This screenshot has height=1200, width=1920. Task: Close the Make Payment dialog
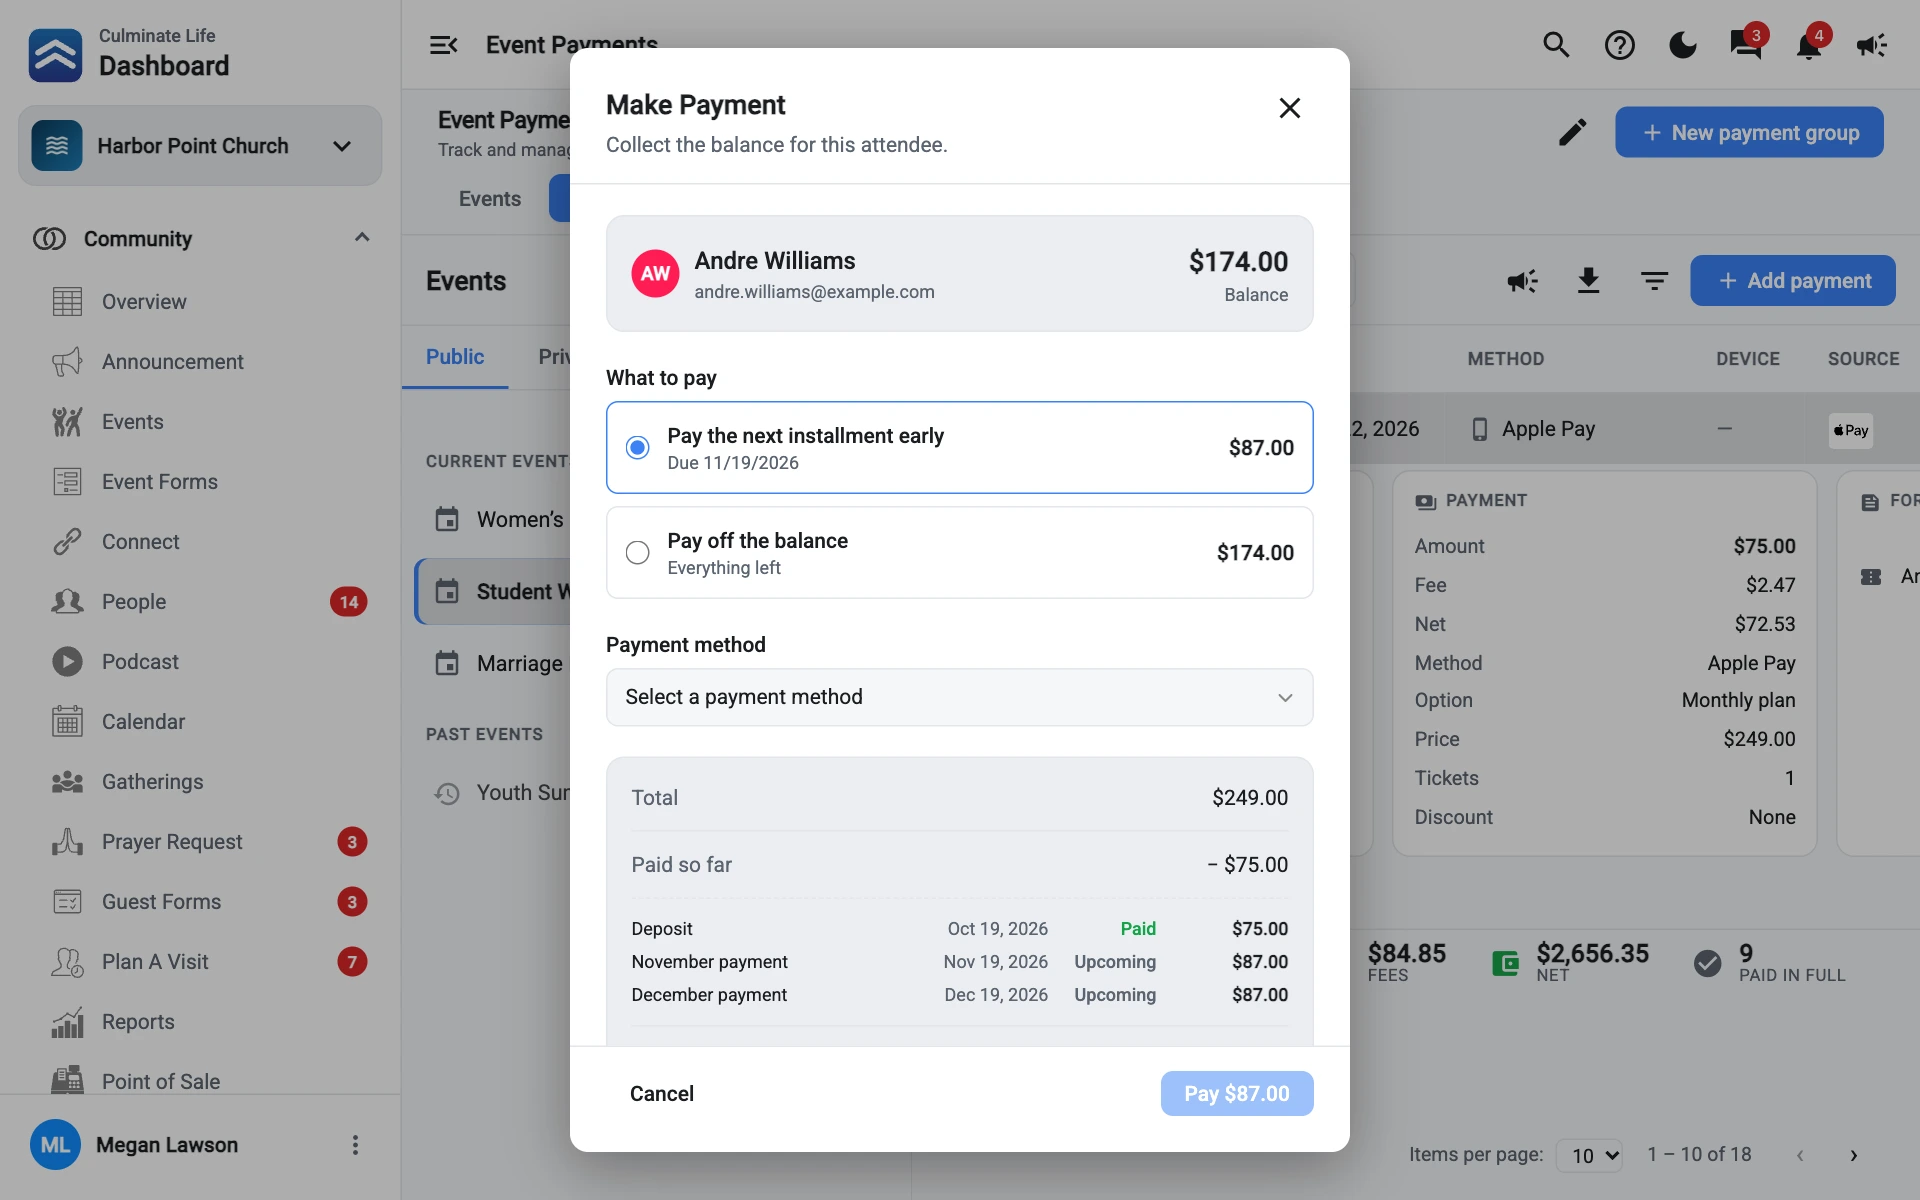pyautogui.click(x=1289, y=108)
